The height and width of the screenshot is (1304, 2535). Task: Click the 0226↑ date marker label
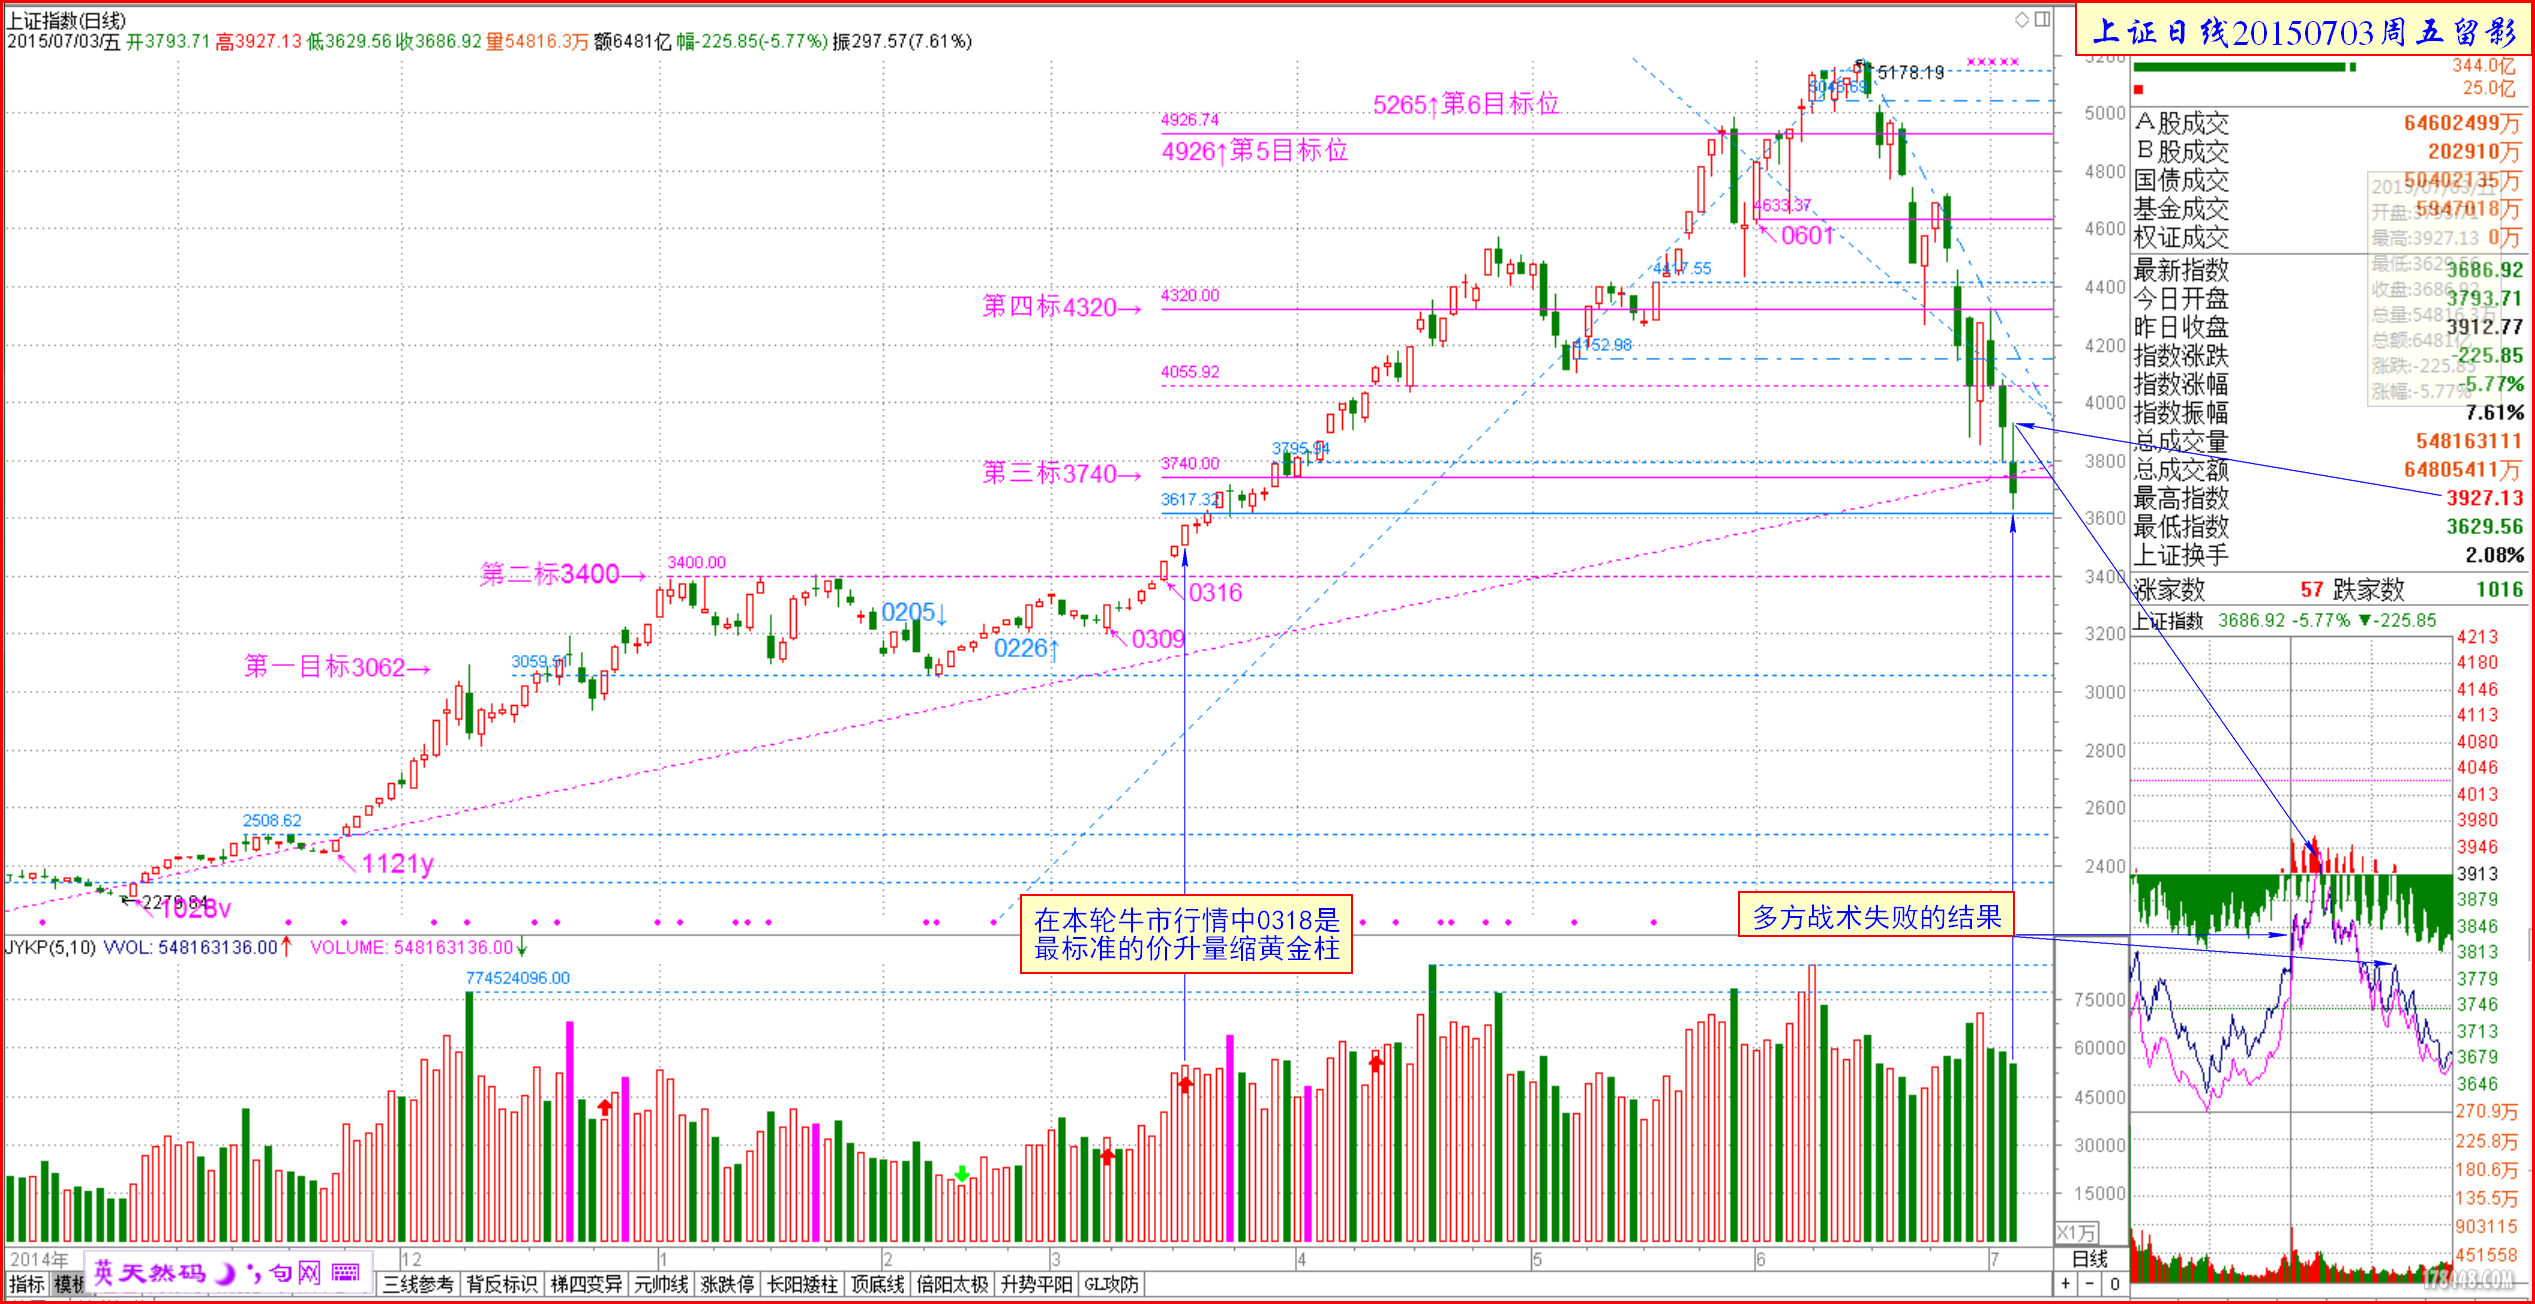(1026, 648)
